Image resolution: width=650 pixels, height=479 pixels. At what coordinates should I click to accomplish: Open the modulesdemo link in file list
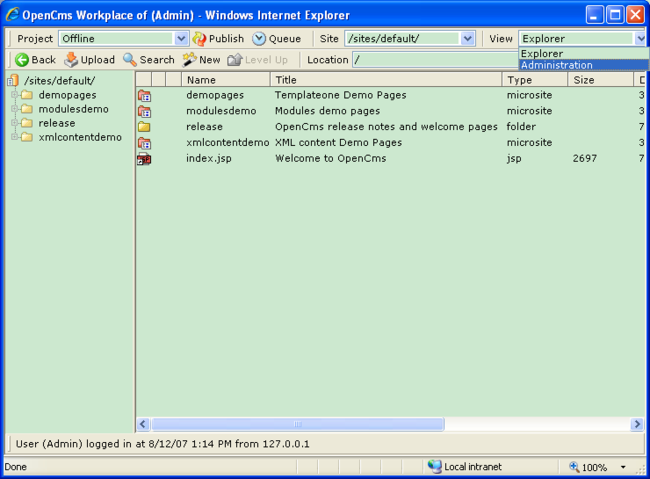pos(221,111)
